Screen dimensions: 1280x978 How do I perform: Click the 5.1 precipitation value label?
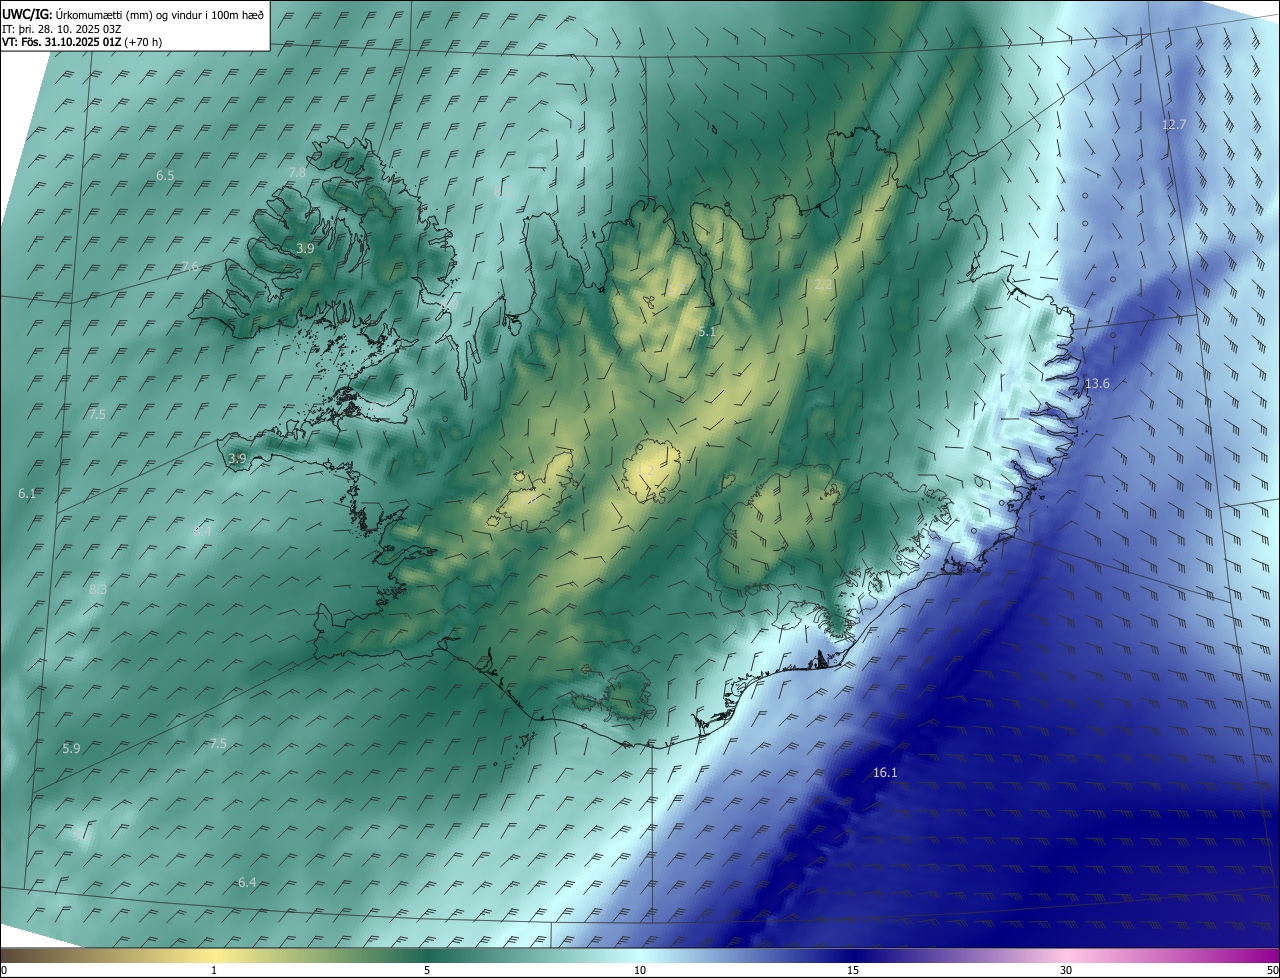tap(707, 331)
